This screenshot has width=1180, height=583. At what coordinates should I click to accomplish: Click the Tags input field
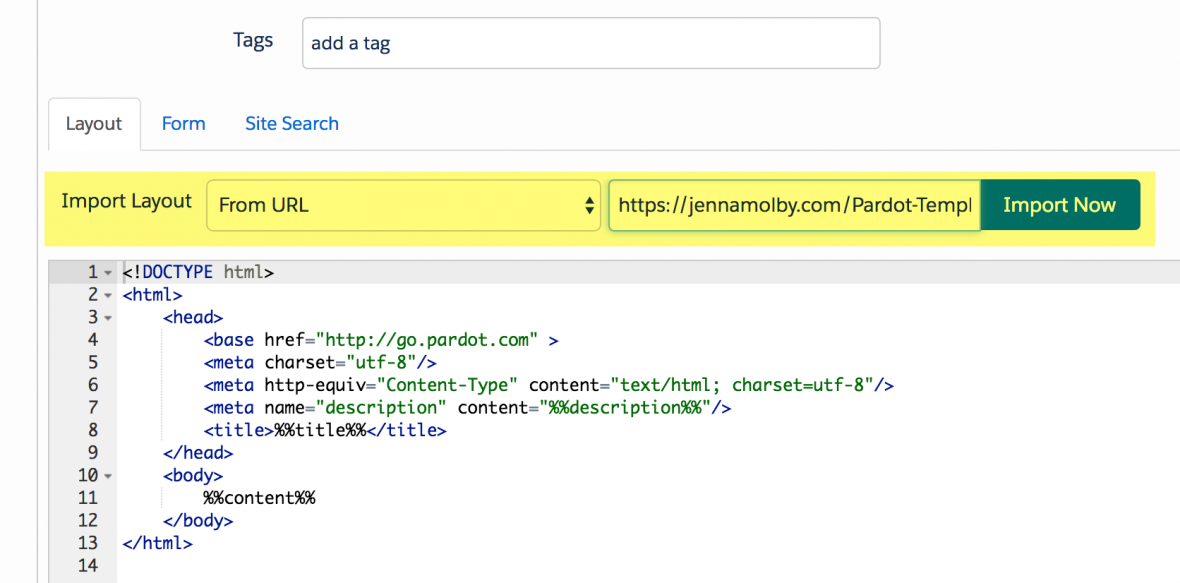pyautogui.click(x=590, y=43)
